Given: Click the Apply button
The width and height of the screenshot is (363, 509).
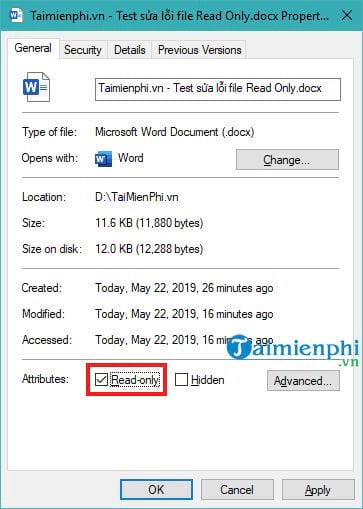Looking at the screenshot, I should 318,490.
